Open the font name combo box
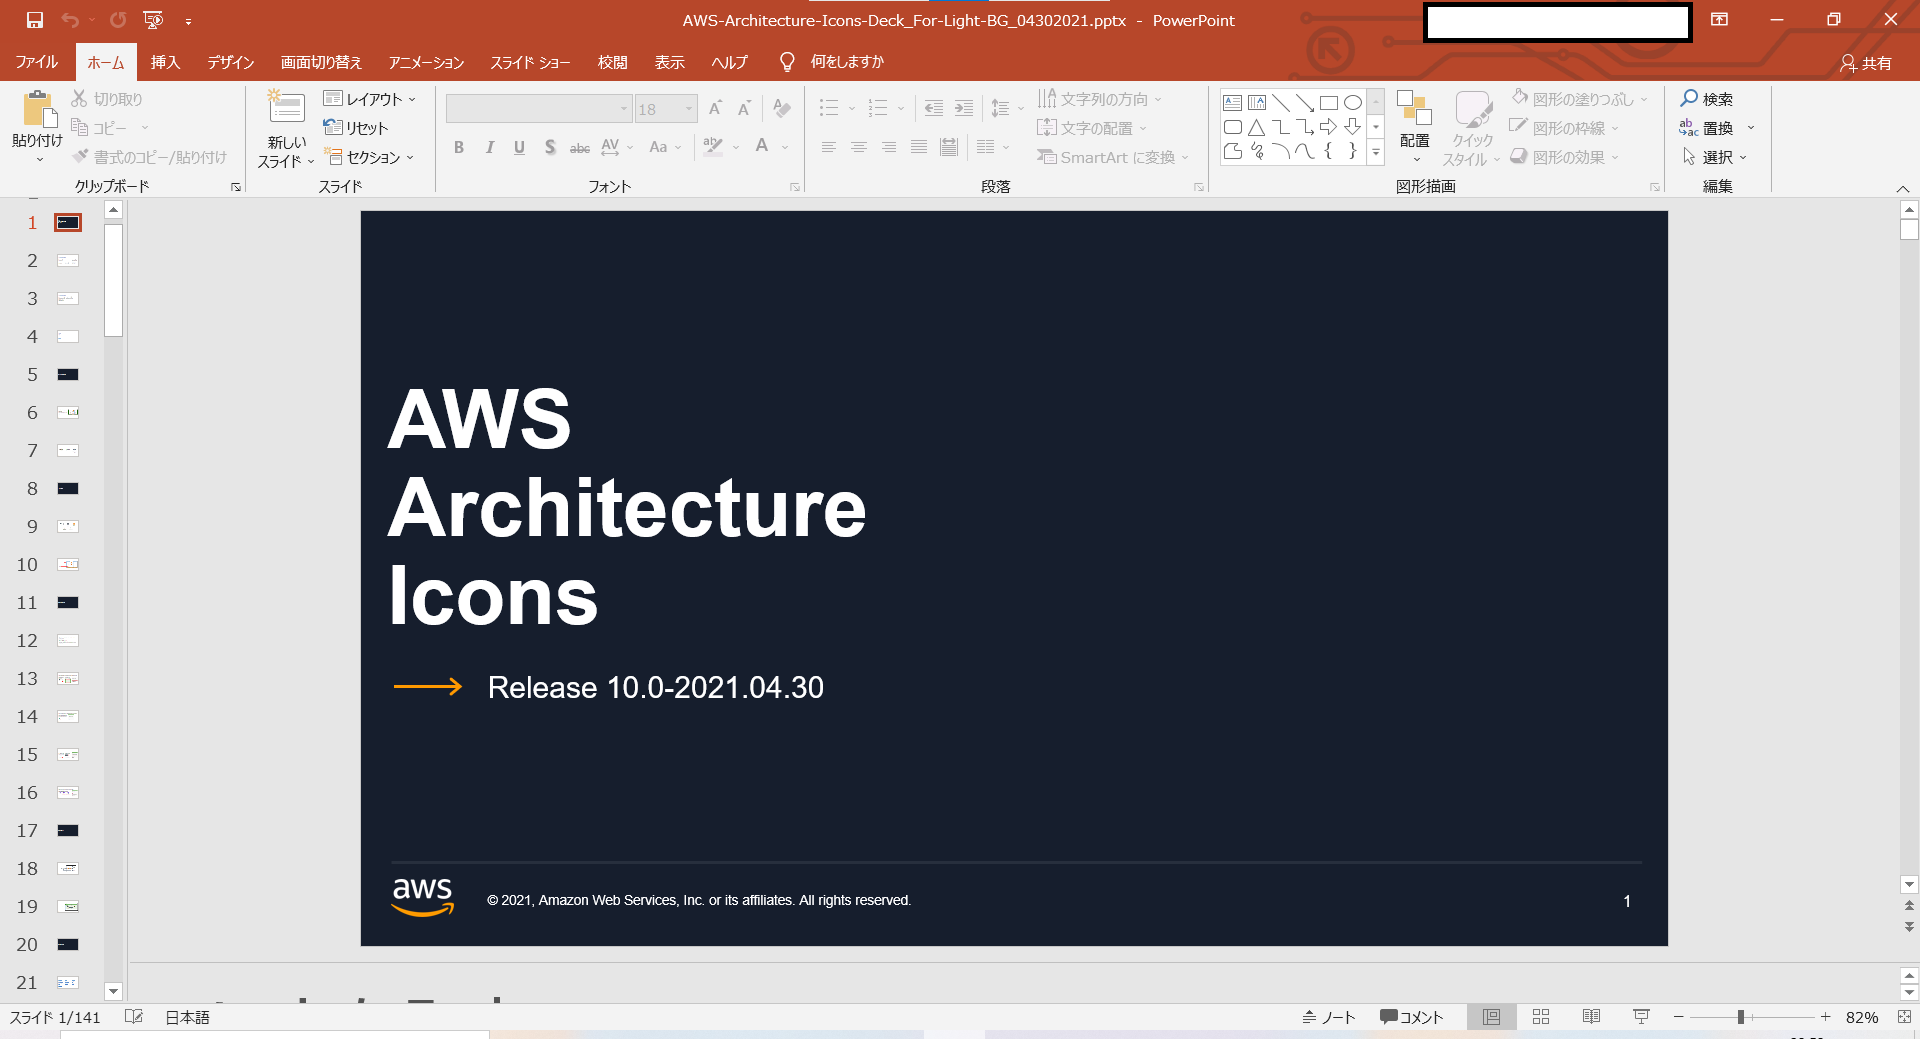Image resolution: width=1920 pixels, height=1039 pixels. (539, 108)
